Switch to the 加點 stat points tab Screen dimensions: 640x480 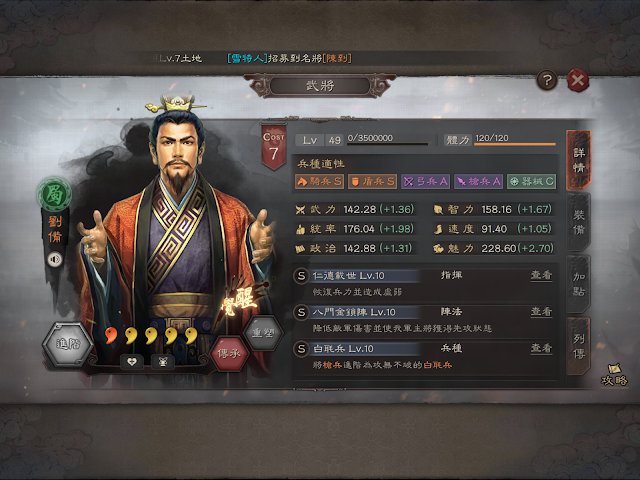pos(578,284)
